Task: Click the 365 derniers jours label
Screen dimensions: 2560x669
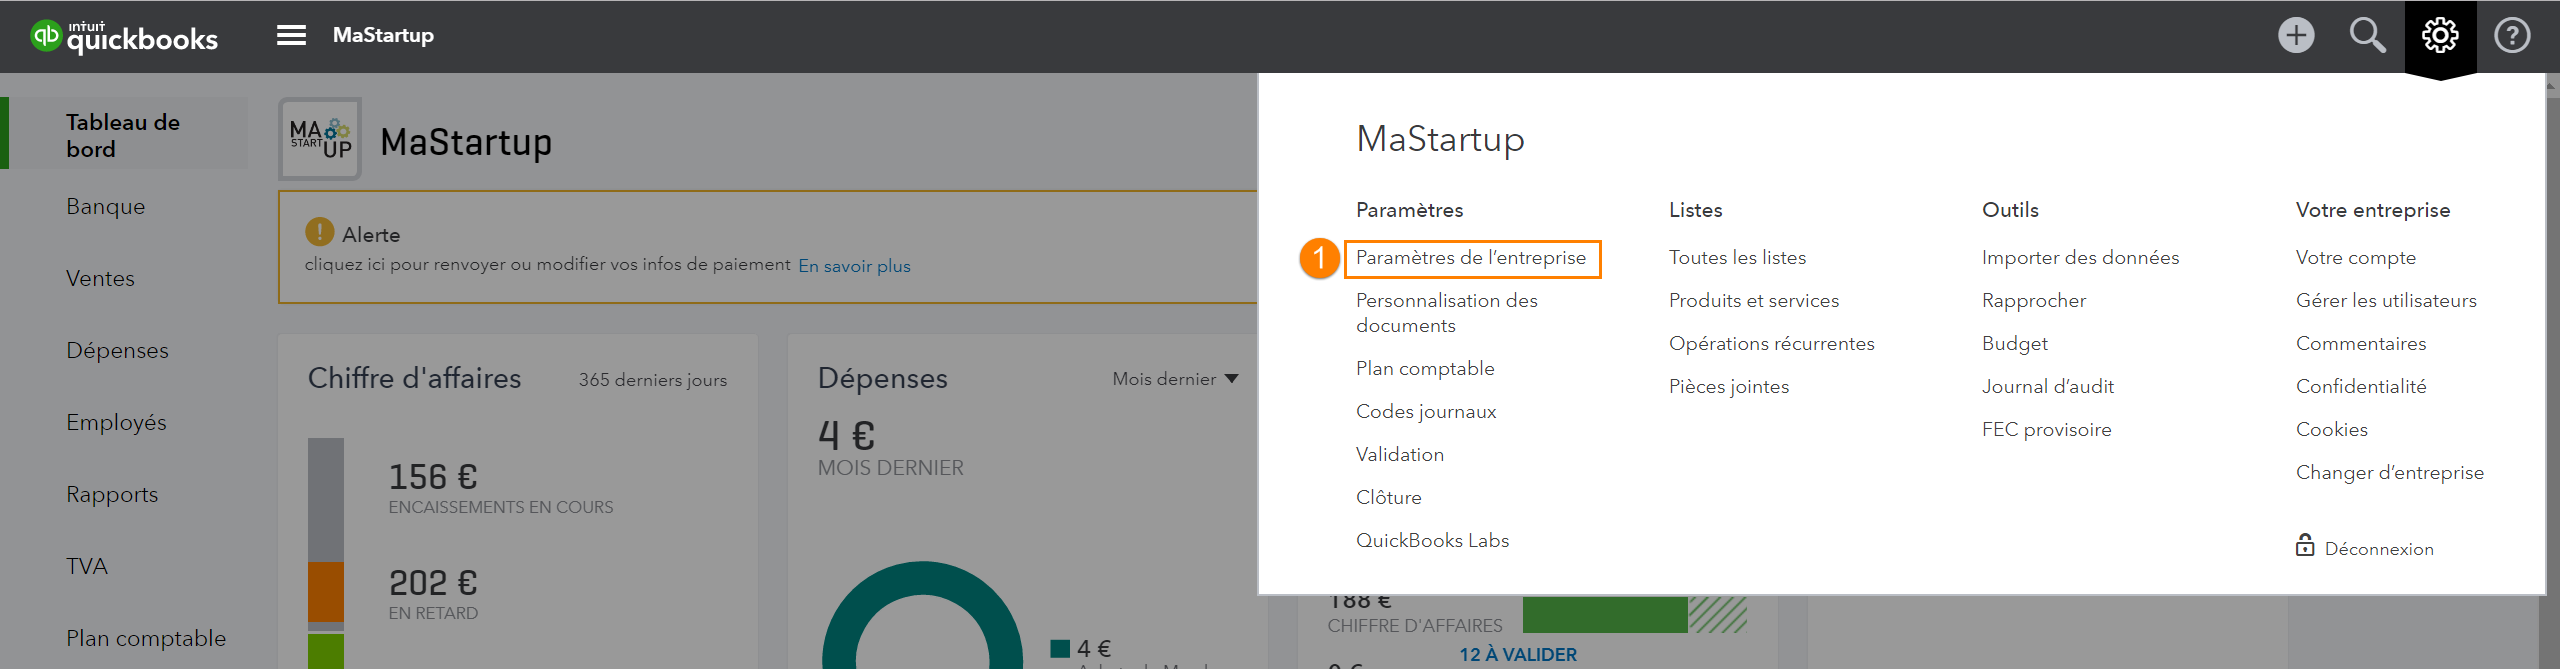Action: coord(653,380)
